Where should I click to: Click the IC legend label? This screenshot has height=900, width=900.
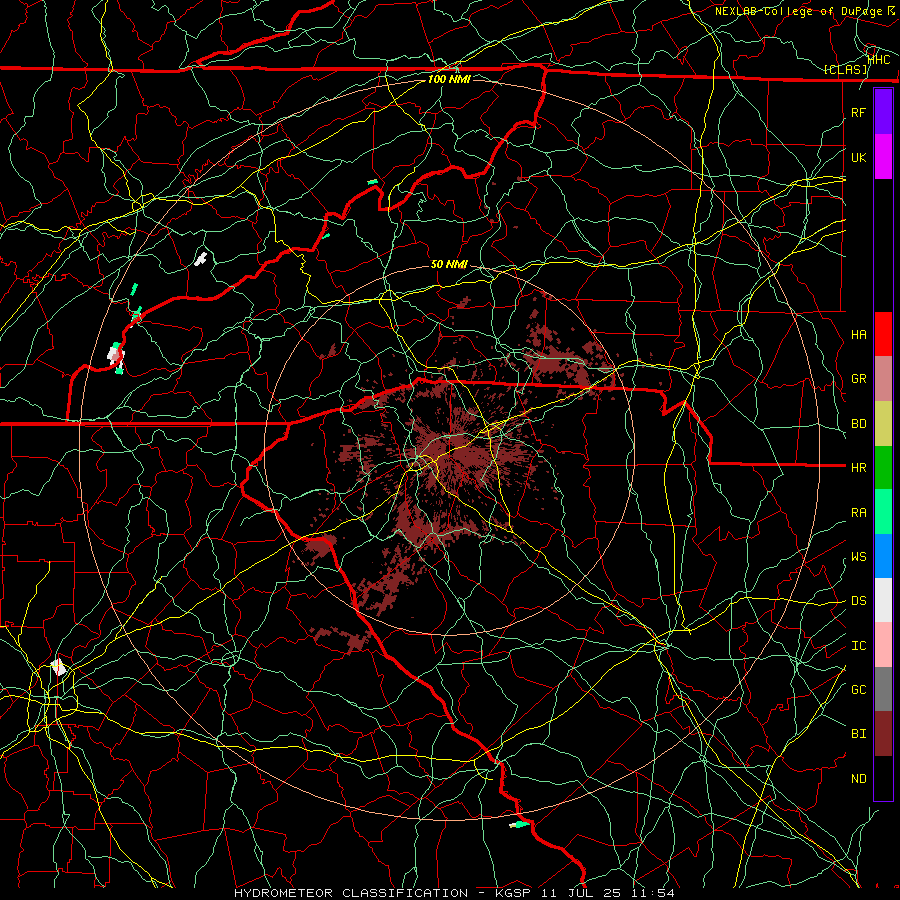[x=858, y=646]
